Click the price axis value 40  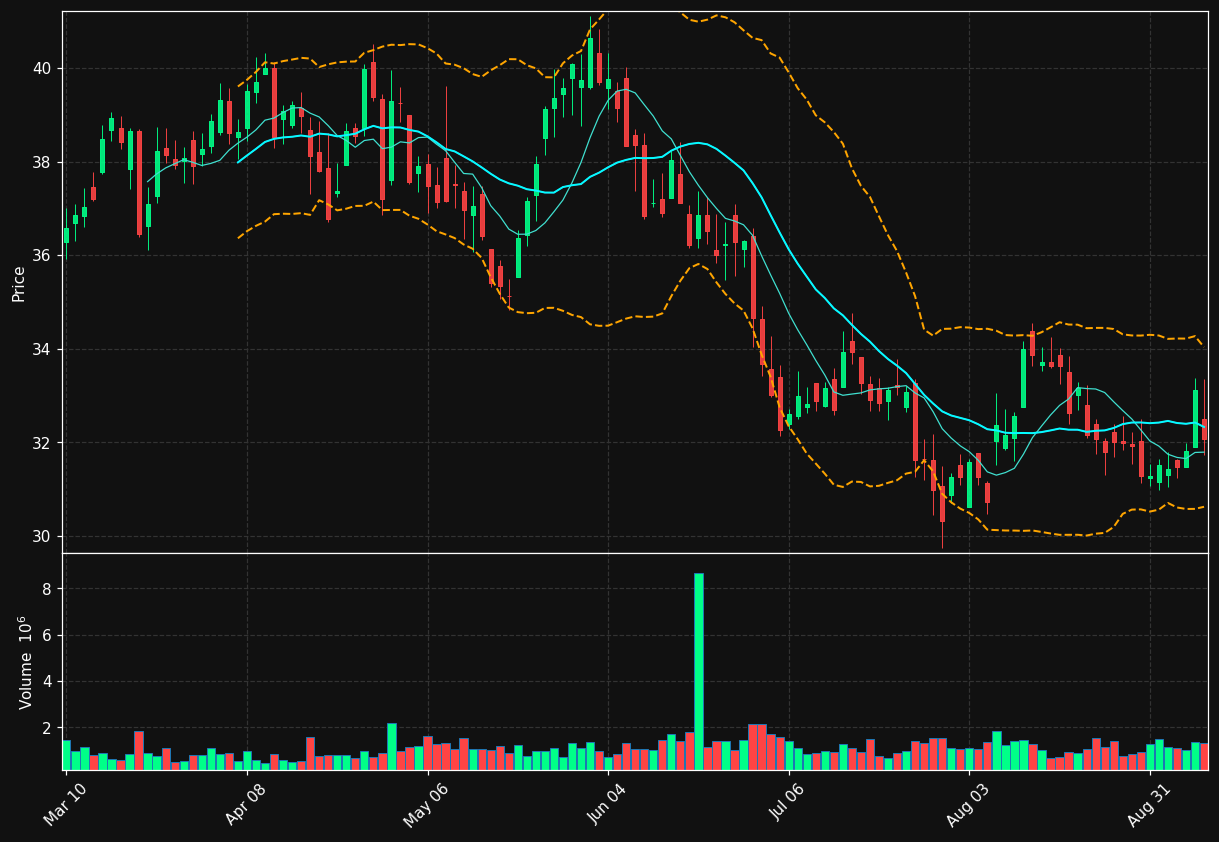coord(44,69)
